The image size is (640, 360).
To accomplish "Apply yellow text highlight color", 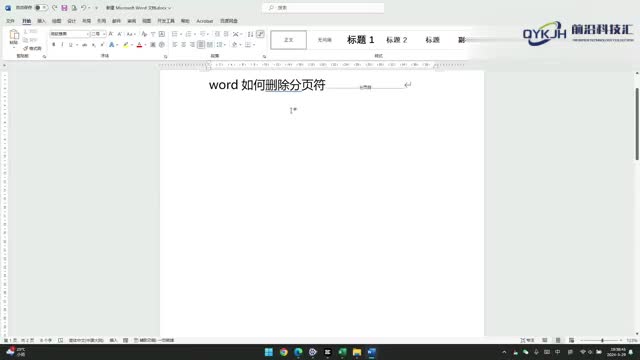I will click(126, 44).
